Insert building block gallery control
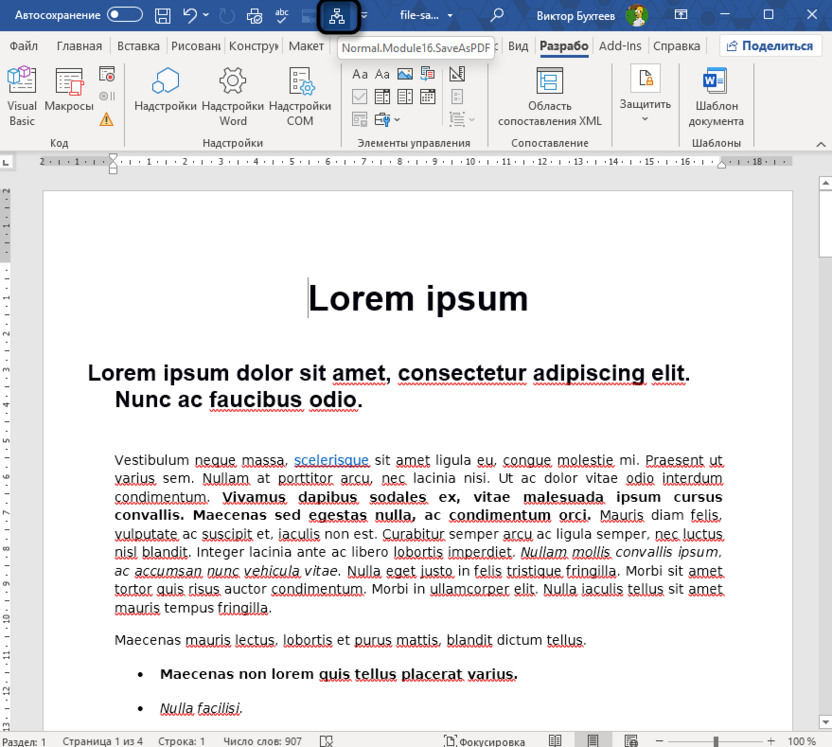The height and width of the screenshot is (747, 832). pyautogui.click(x=428, y=74)
